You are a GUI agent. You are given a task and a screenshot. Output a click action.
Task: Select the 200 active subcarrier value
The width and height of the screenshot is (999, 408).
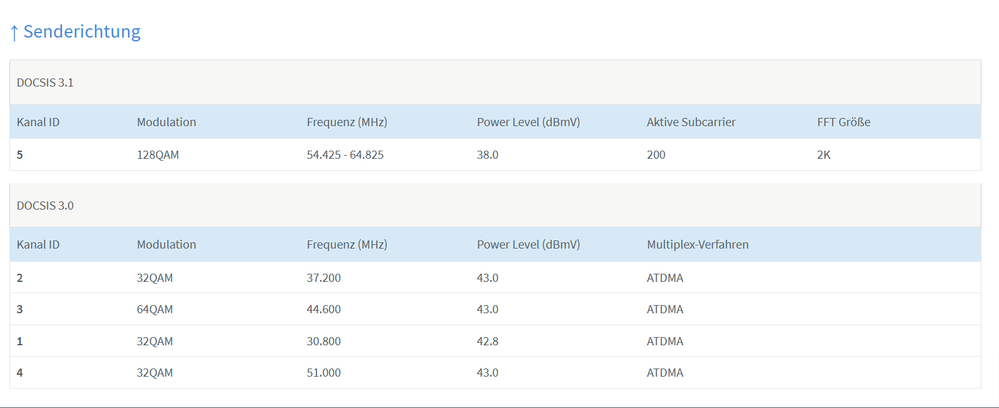click(x=656, y=155)
